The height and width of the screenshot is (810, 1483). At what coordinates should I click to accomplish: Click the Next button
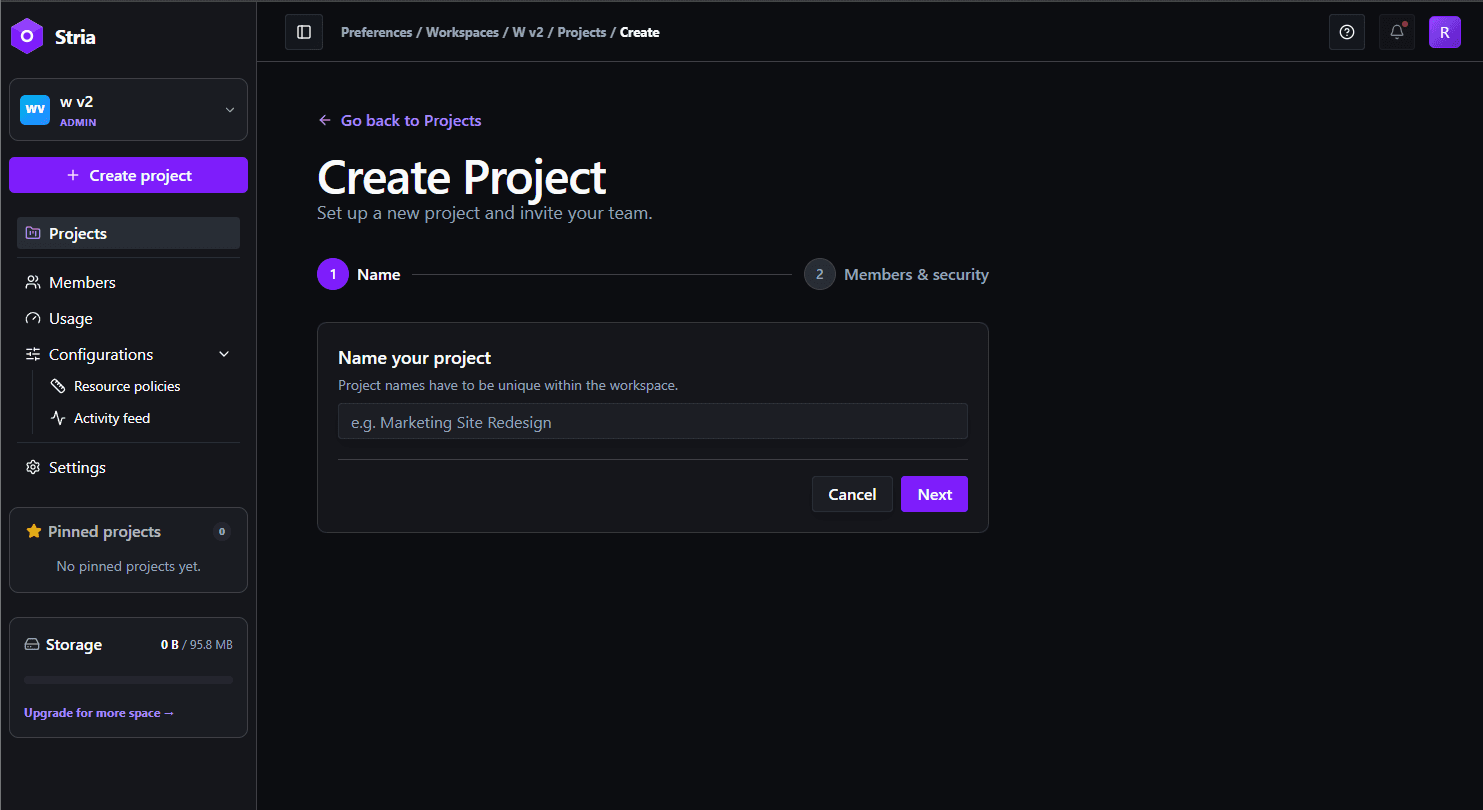point(934,494)
